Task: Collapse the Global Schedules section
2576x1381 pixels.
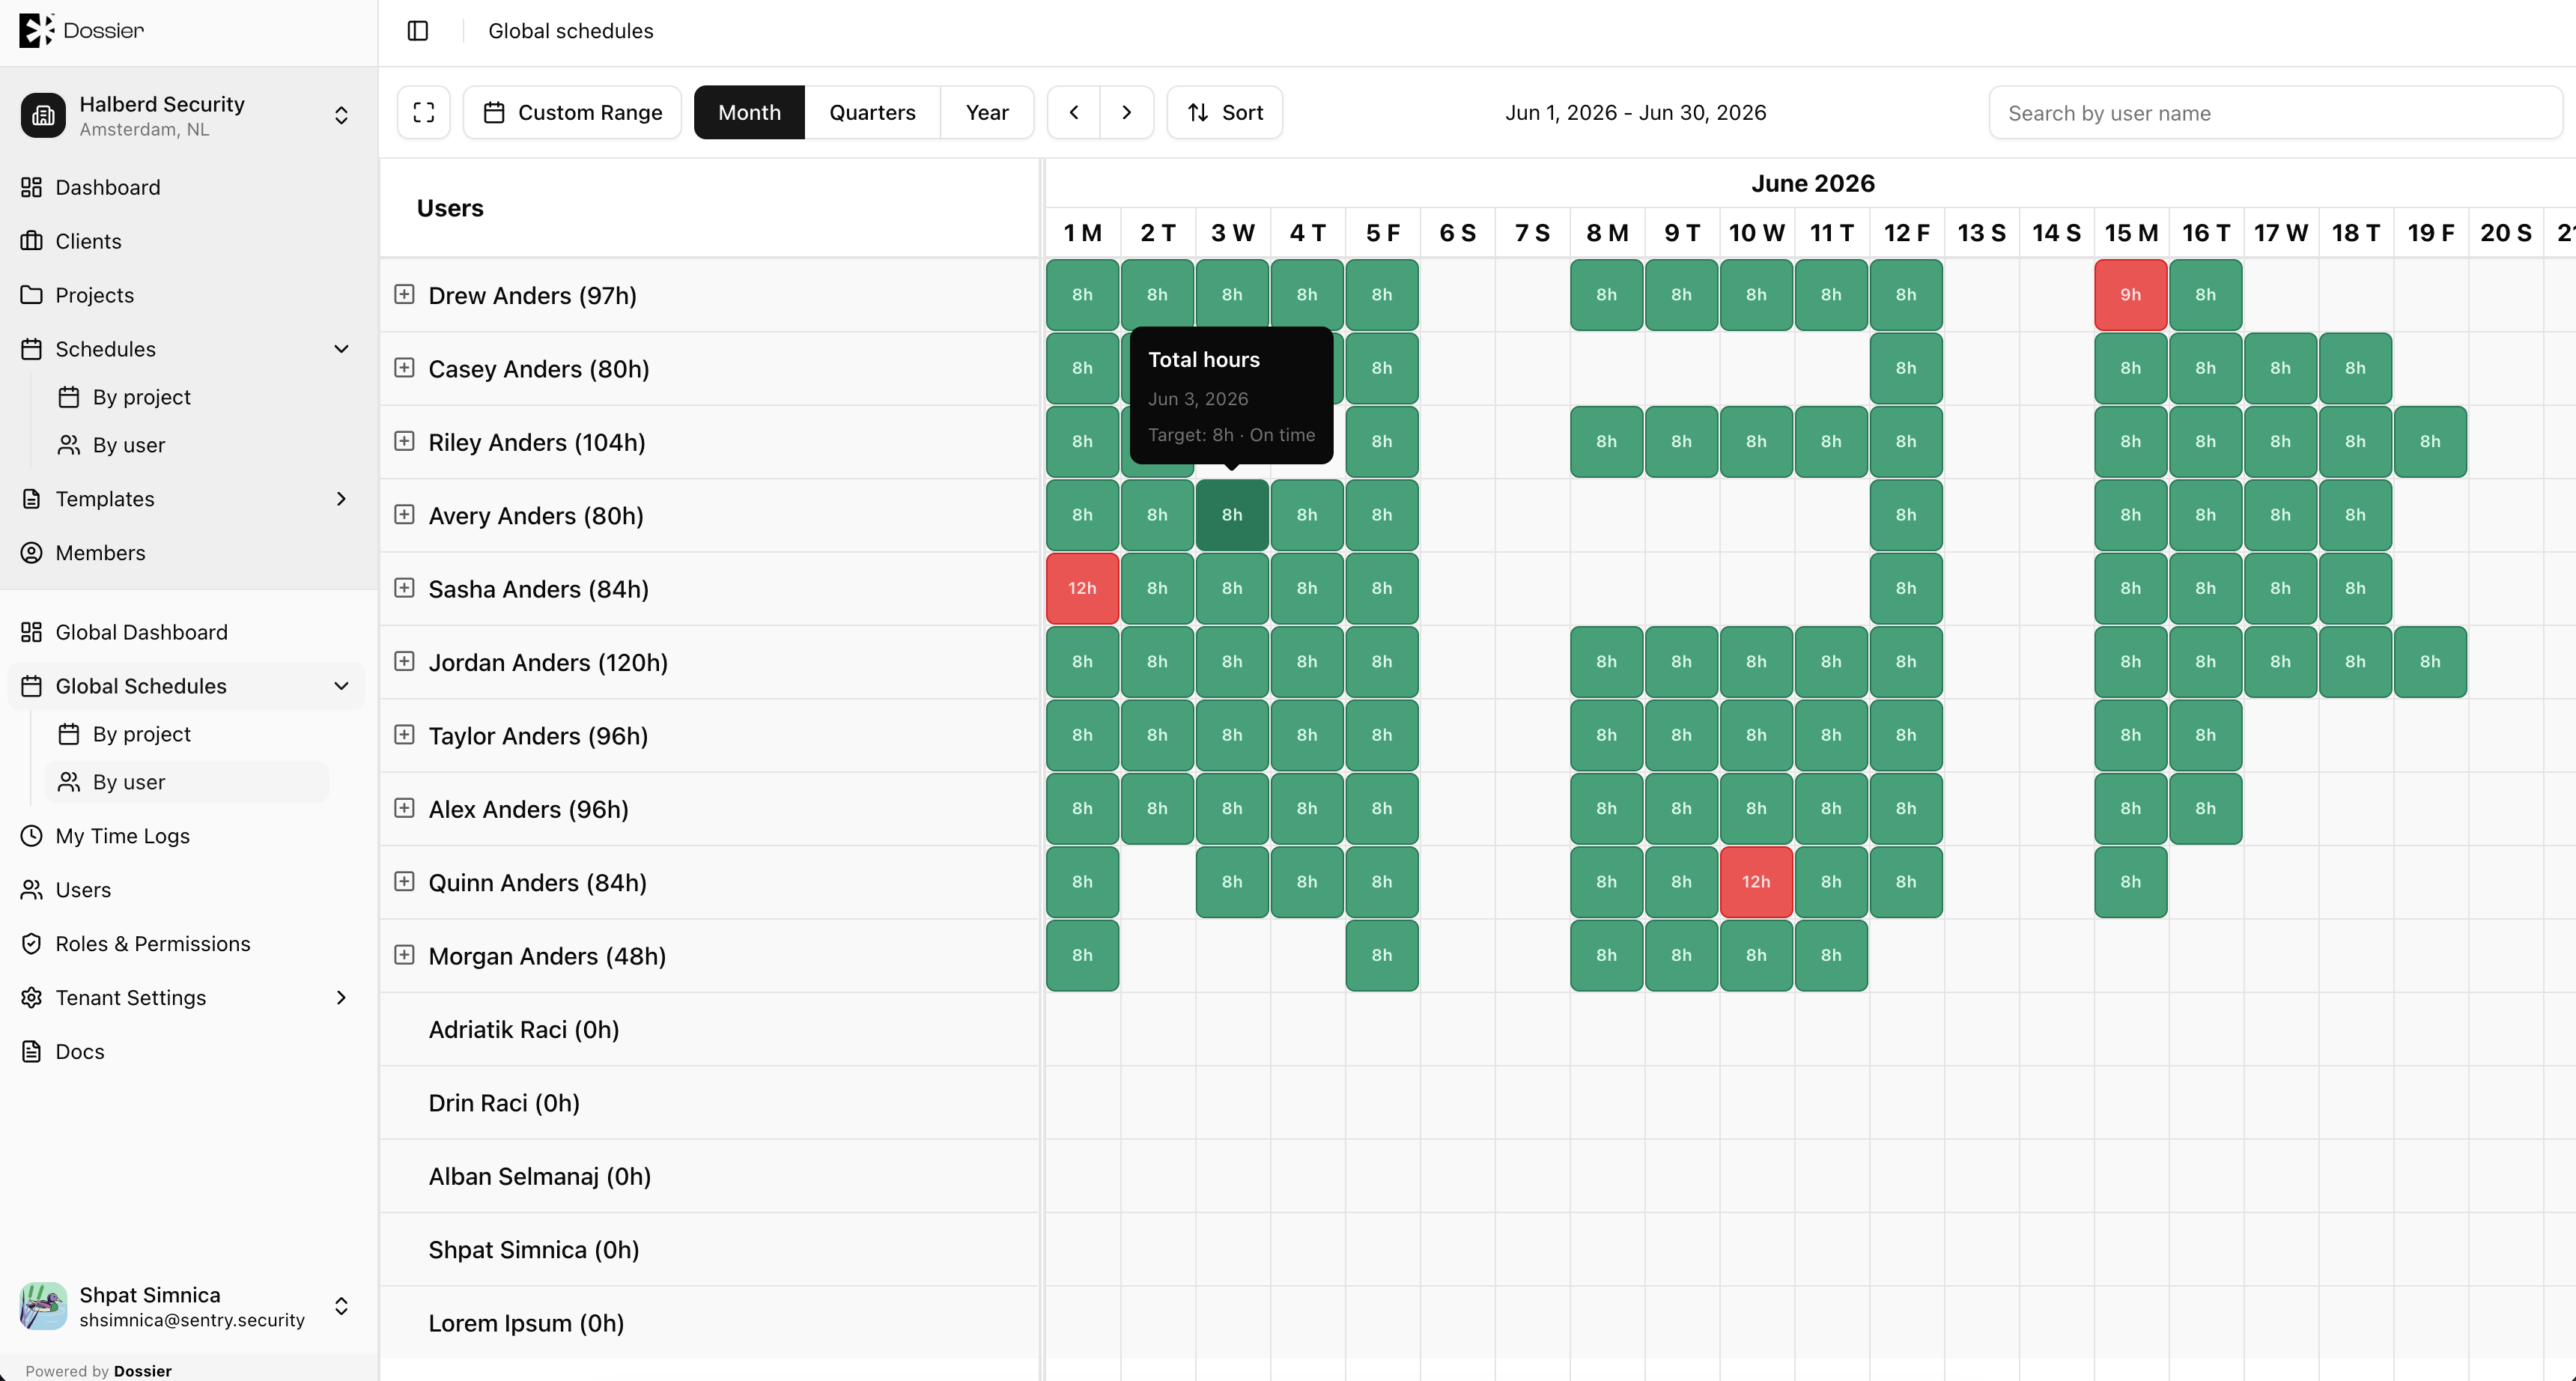Action: [341, 686]
